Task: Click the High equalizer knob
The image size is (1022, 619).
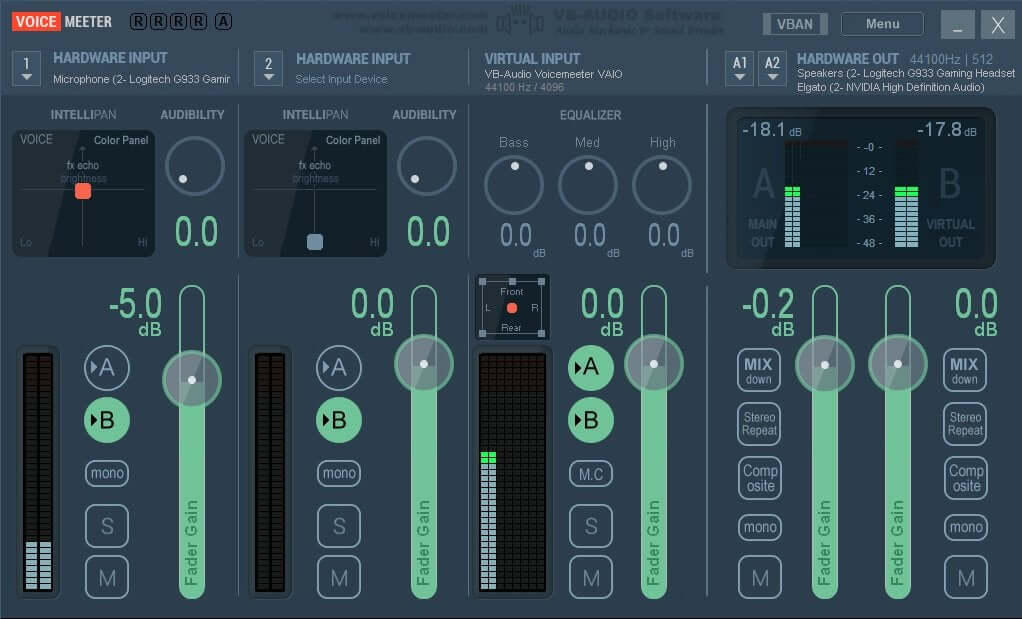Action: [662, 185]
